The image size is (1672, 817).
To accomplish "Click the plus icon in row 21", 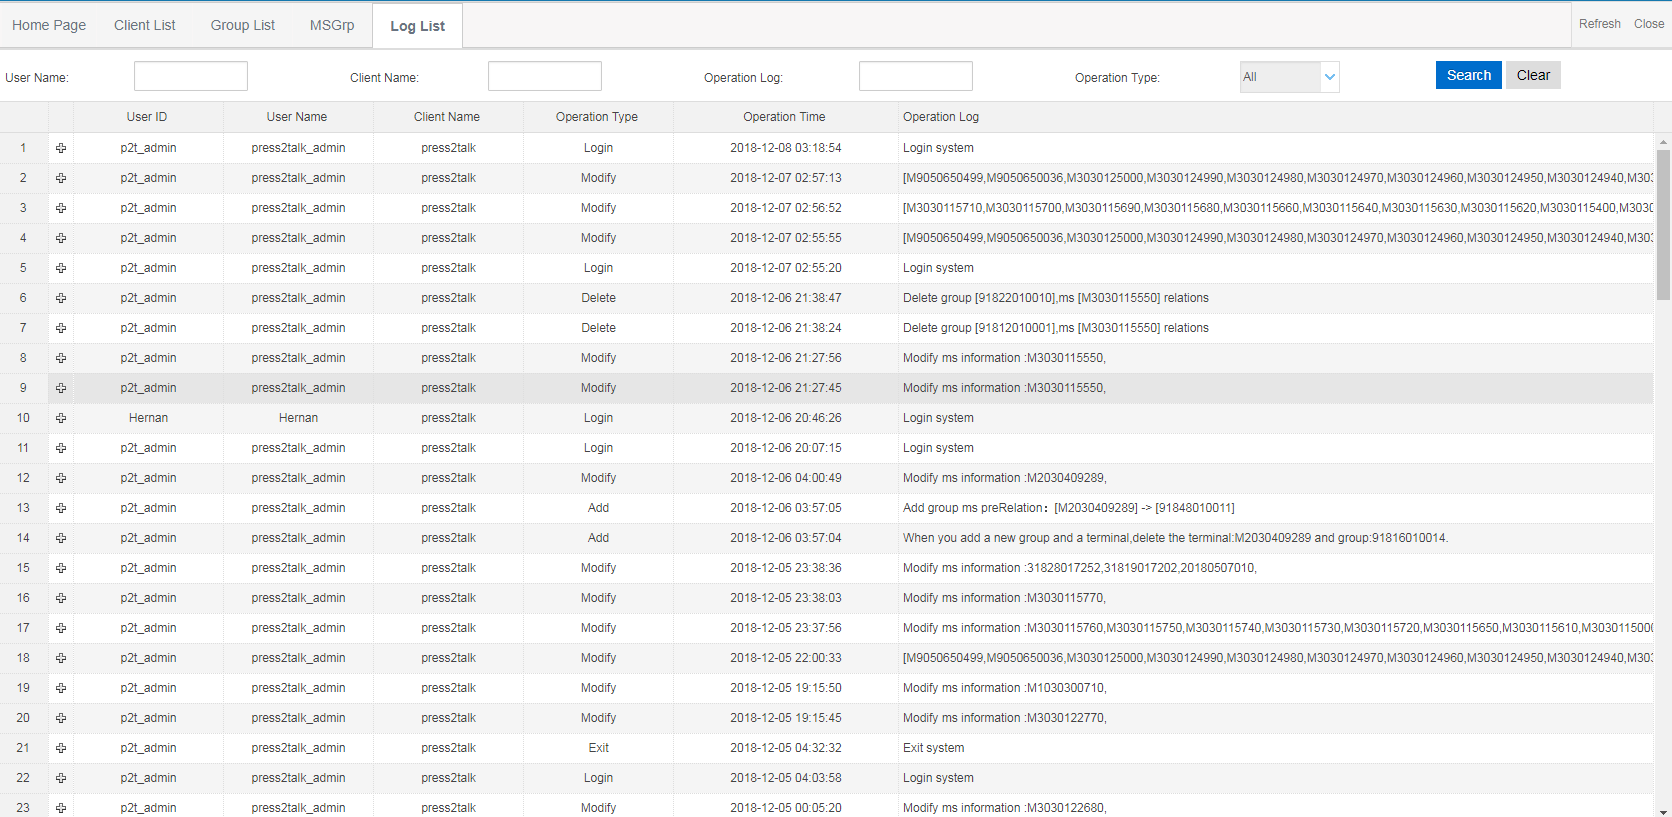I will click(x=61, y=748).
